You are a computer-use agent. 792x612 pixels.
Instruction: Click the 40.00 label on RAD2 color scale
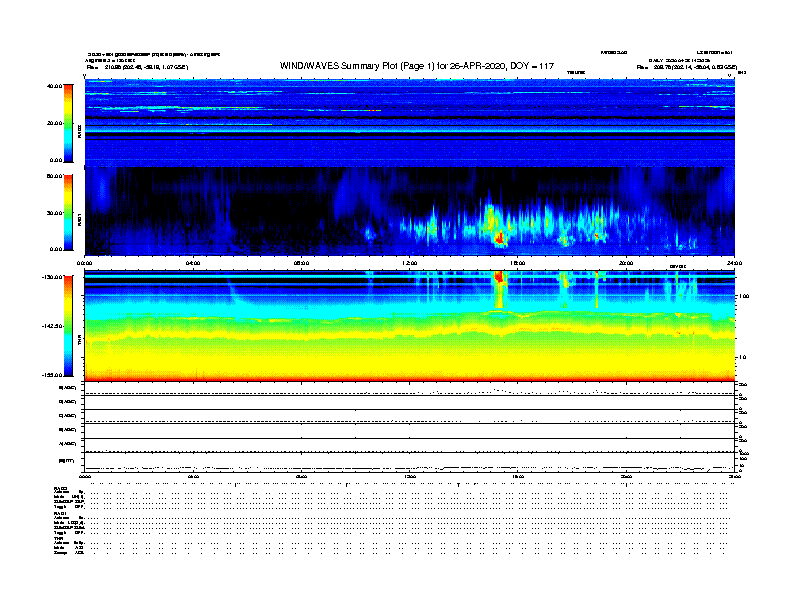[54, 86]
